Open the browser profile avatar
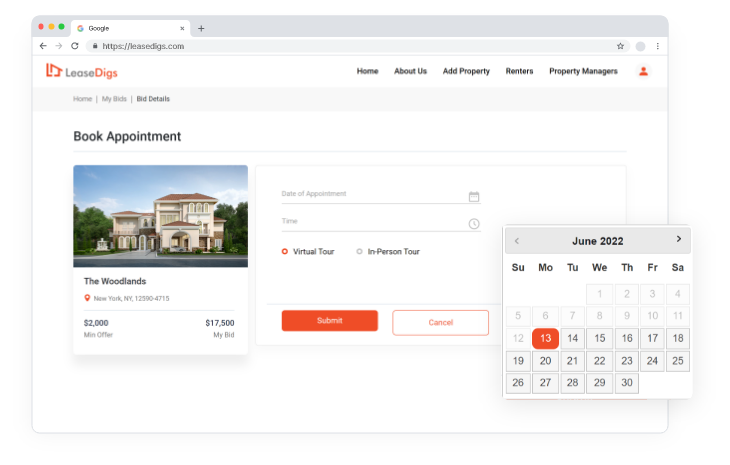 point(641,46)
